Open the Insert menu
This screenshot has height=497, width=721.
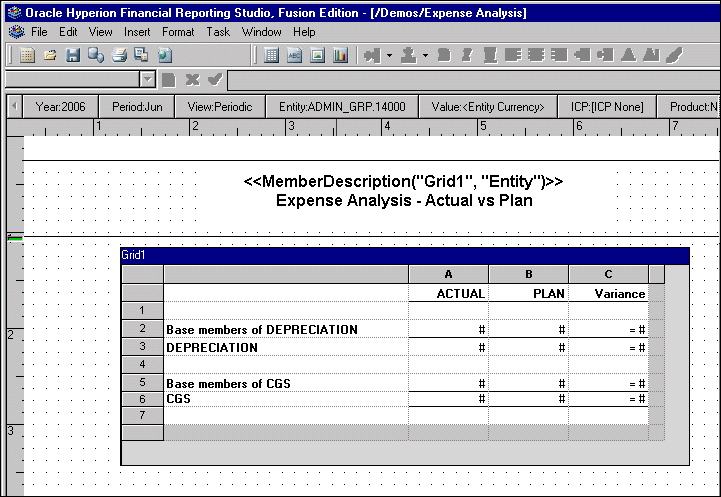137,32
